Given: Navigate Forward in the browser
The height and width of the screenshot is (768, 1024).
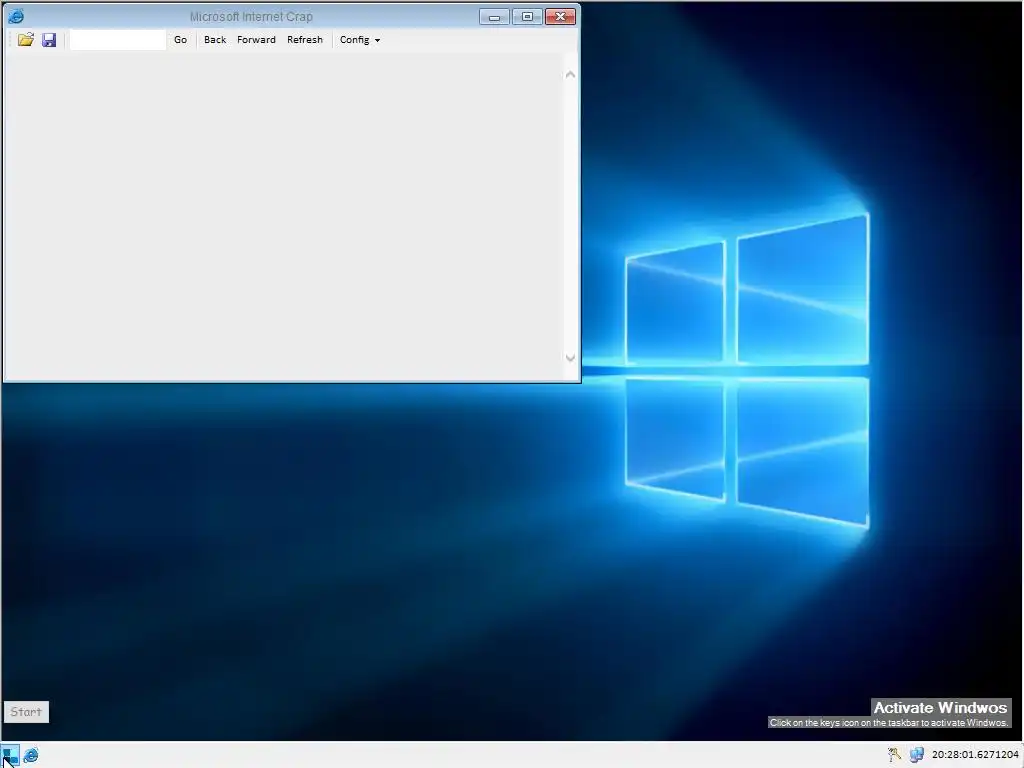Looking at the screenshot, I should point(256,40).
